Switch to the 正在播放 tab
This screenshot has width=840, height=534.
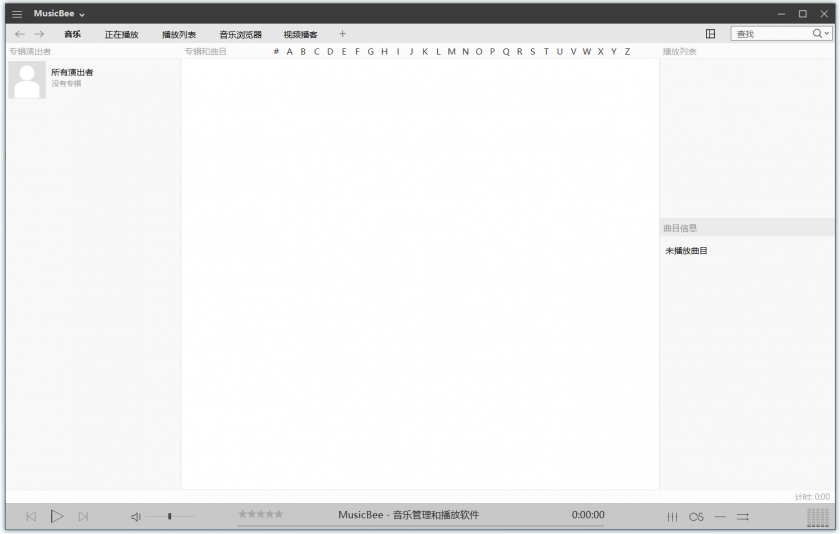coord(121,34)
